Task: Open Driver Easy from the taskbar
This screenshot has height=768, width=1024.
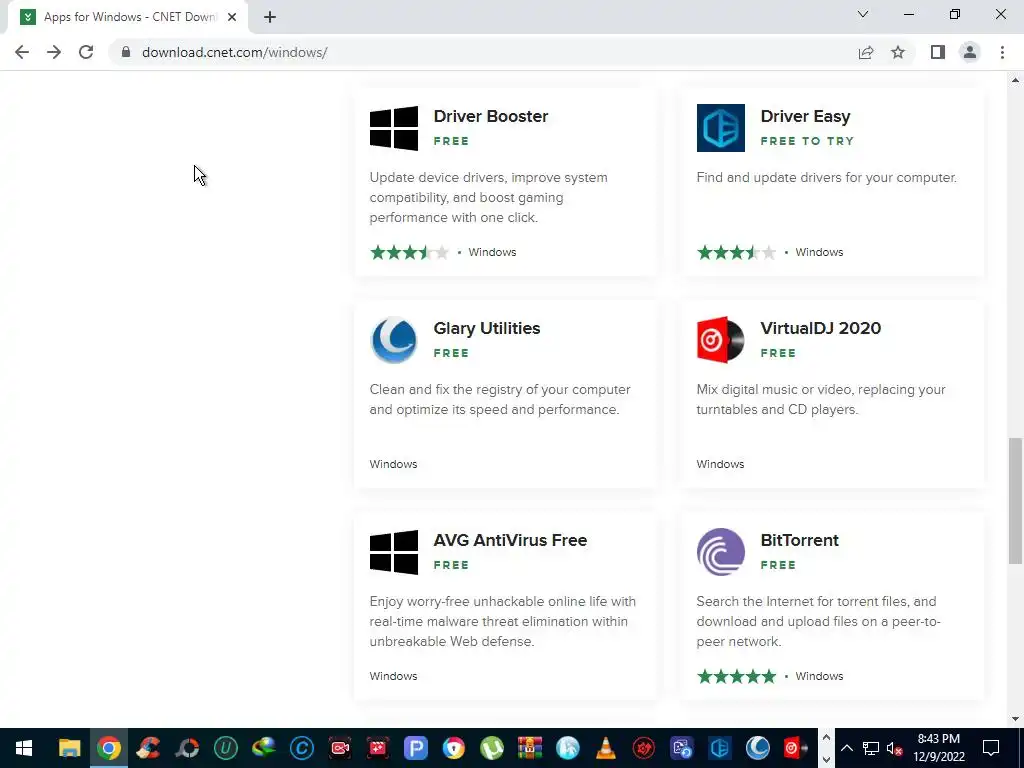Action: pyautogui.click(x=720, y=748)
